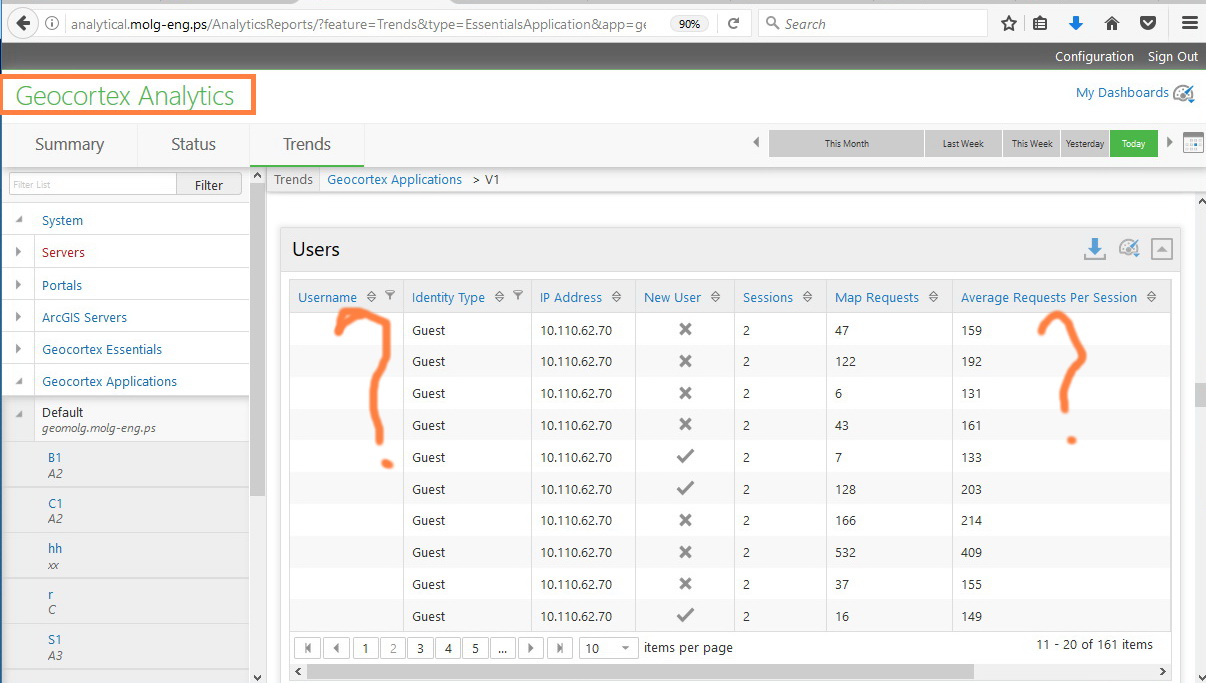Expand the Portals tree node
The width and height of the screenshot is (1206, 683).
click(19, 285)
